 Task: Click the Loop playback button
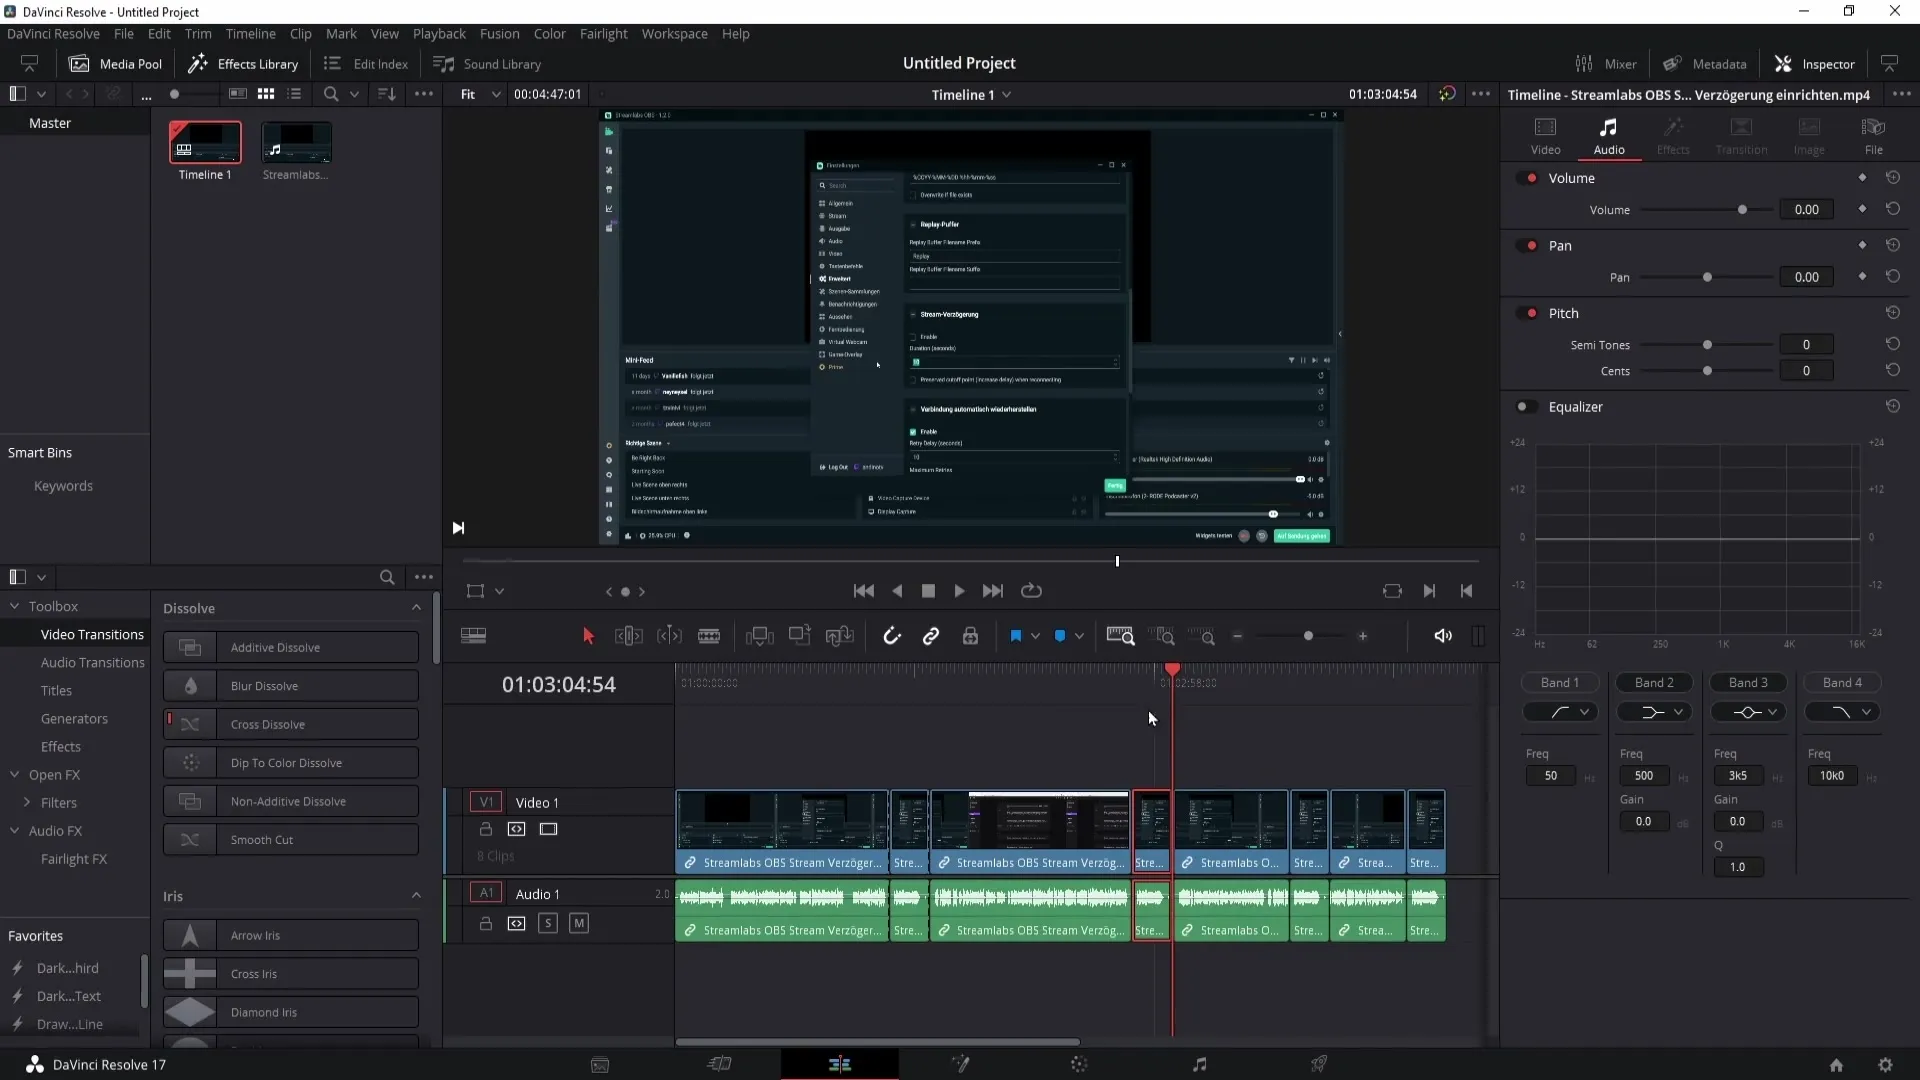coord(1031,591)
